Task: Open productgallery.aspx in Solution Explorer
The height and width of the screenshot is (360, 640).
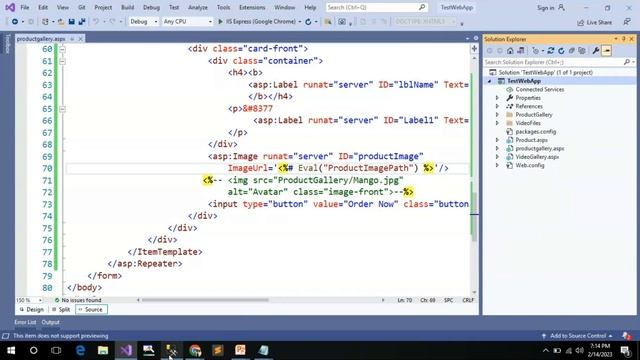Action: pos(540,149)
